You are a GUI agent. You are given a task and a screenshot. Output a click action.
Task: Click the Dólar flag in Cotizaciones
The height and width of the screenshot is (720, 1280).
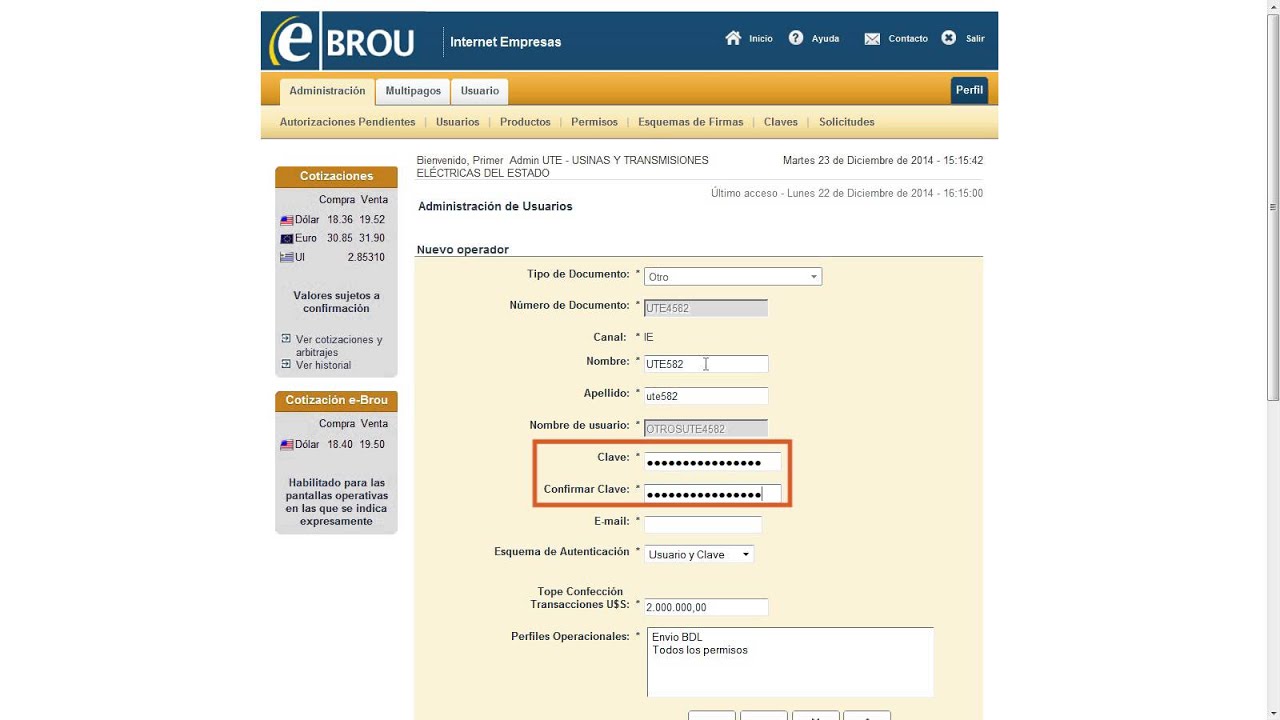pyautogui.click(x=287, y=220)
